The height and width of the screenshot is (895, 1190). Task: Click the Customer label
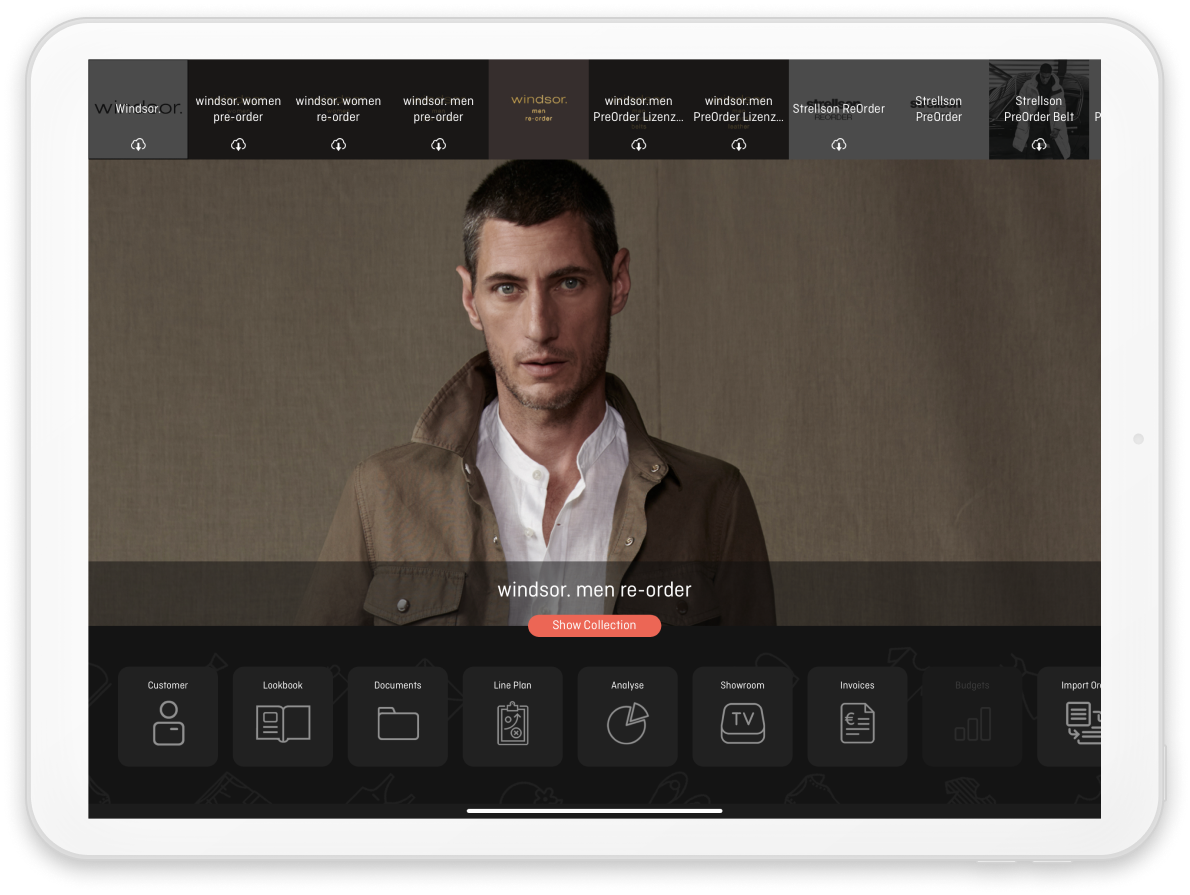(x=168, y=685)
